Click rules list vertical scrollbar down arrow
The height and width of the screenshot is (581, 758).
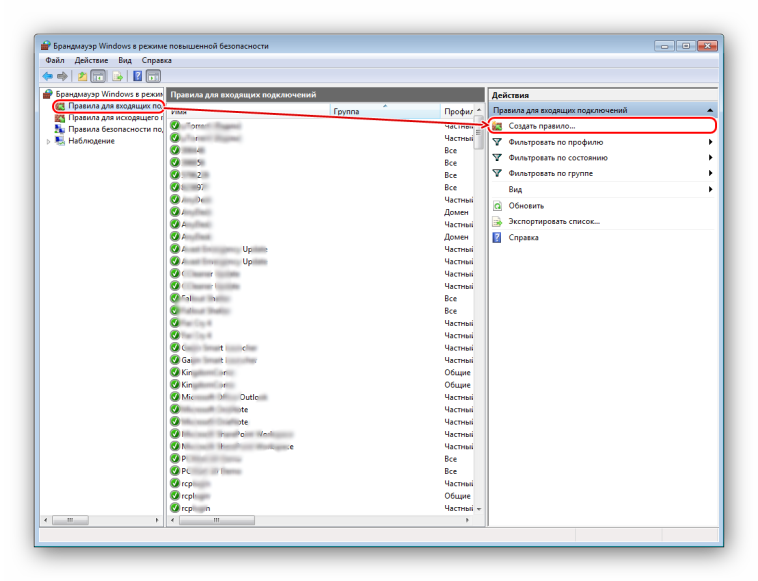pos(479,508)
